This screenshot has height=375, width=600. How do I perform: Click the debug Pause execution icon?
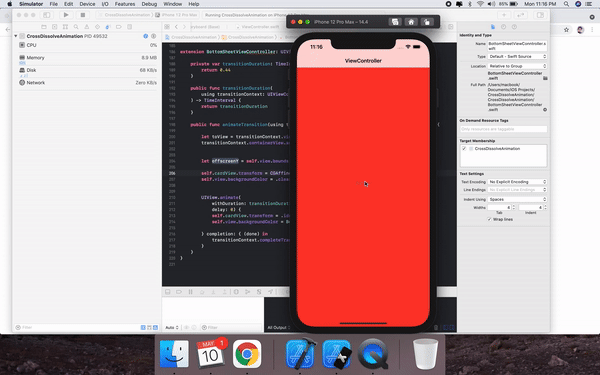190,292
